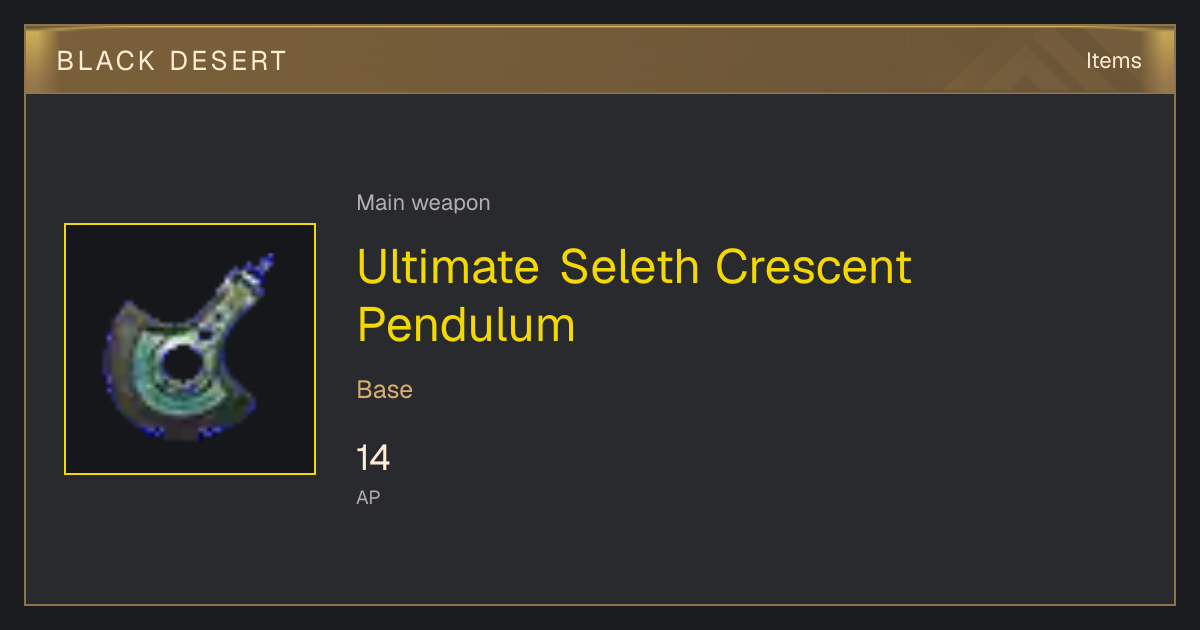Select the Ultimate Seleth Crescent Pendulum title
1200x630 pixels.
tap(634, 296)
